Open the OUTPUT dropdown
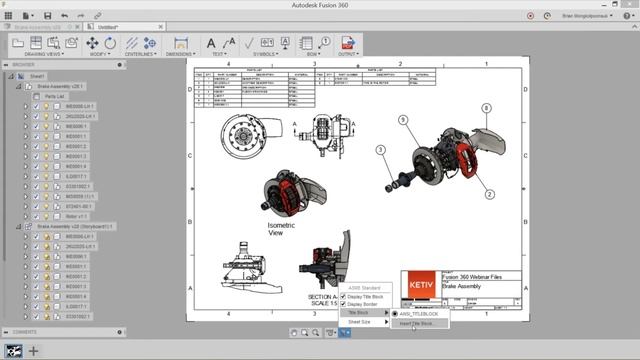This screenshot has height=360, width=640. (x=348, y=54)
